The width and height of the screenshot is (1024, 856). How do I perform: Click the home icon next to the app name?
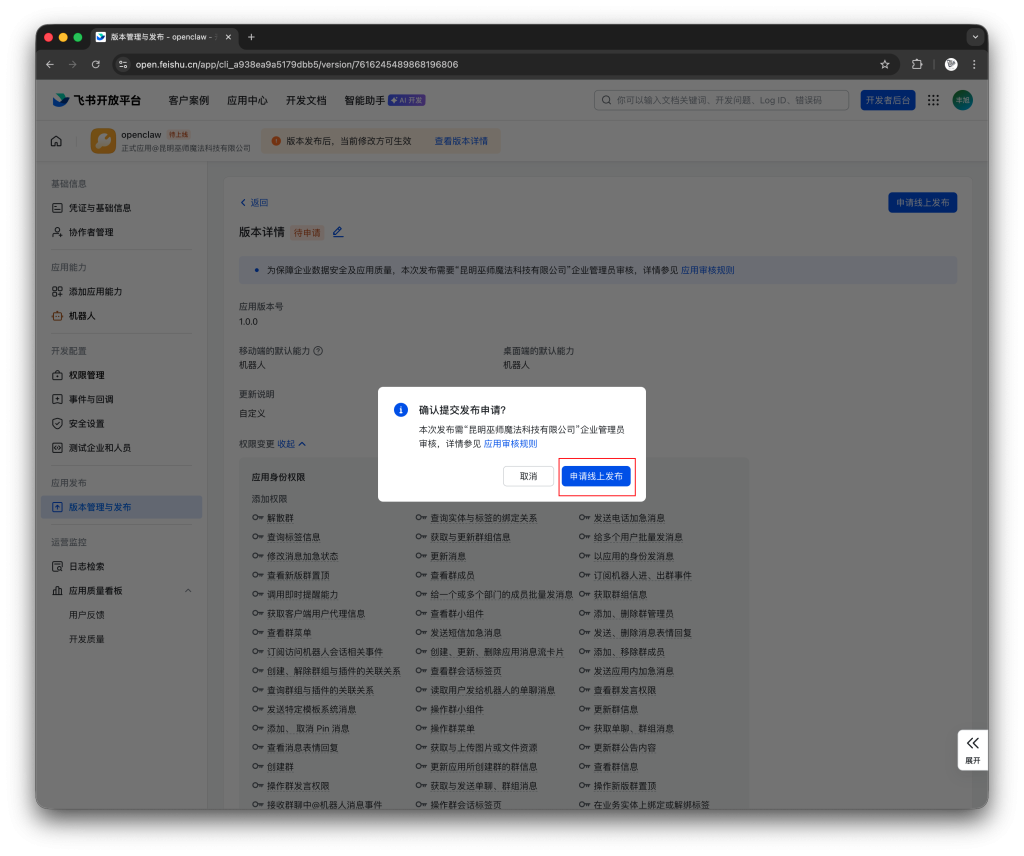click(56, 140)
